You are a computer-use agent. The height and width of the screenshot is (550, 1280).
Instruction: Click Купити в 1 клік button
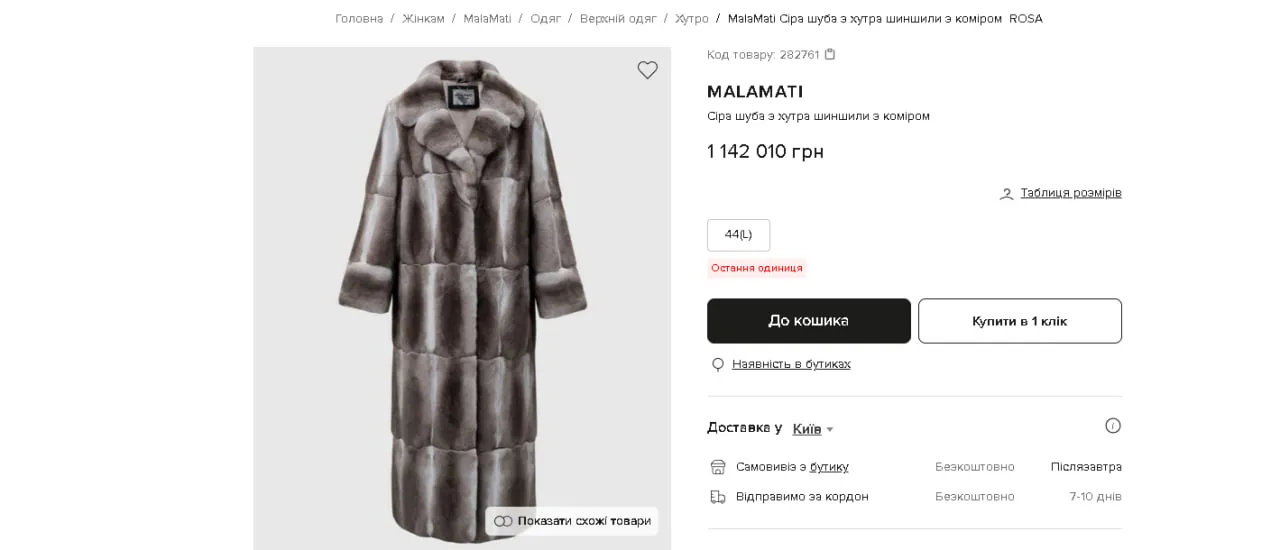point(1019,321)
